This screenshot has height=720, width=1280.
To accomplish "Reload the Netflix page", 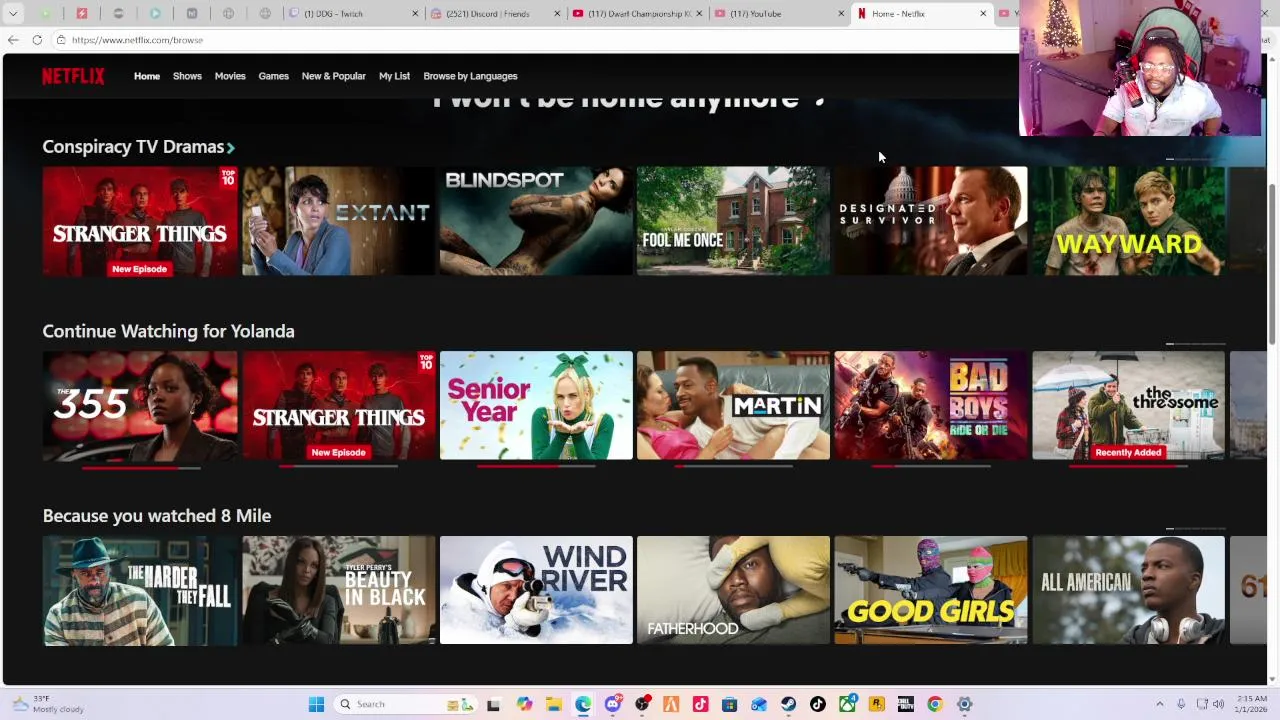I will click(x=37, y=40).
